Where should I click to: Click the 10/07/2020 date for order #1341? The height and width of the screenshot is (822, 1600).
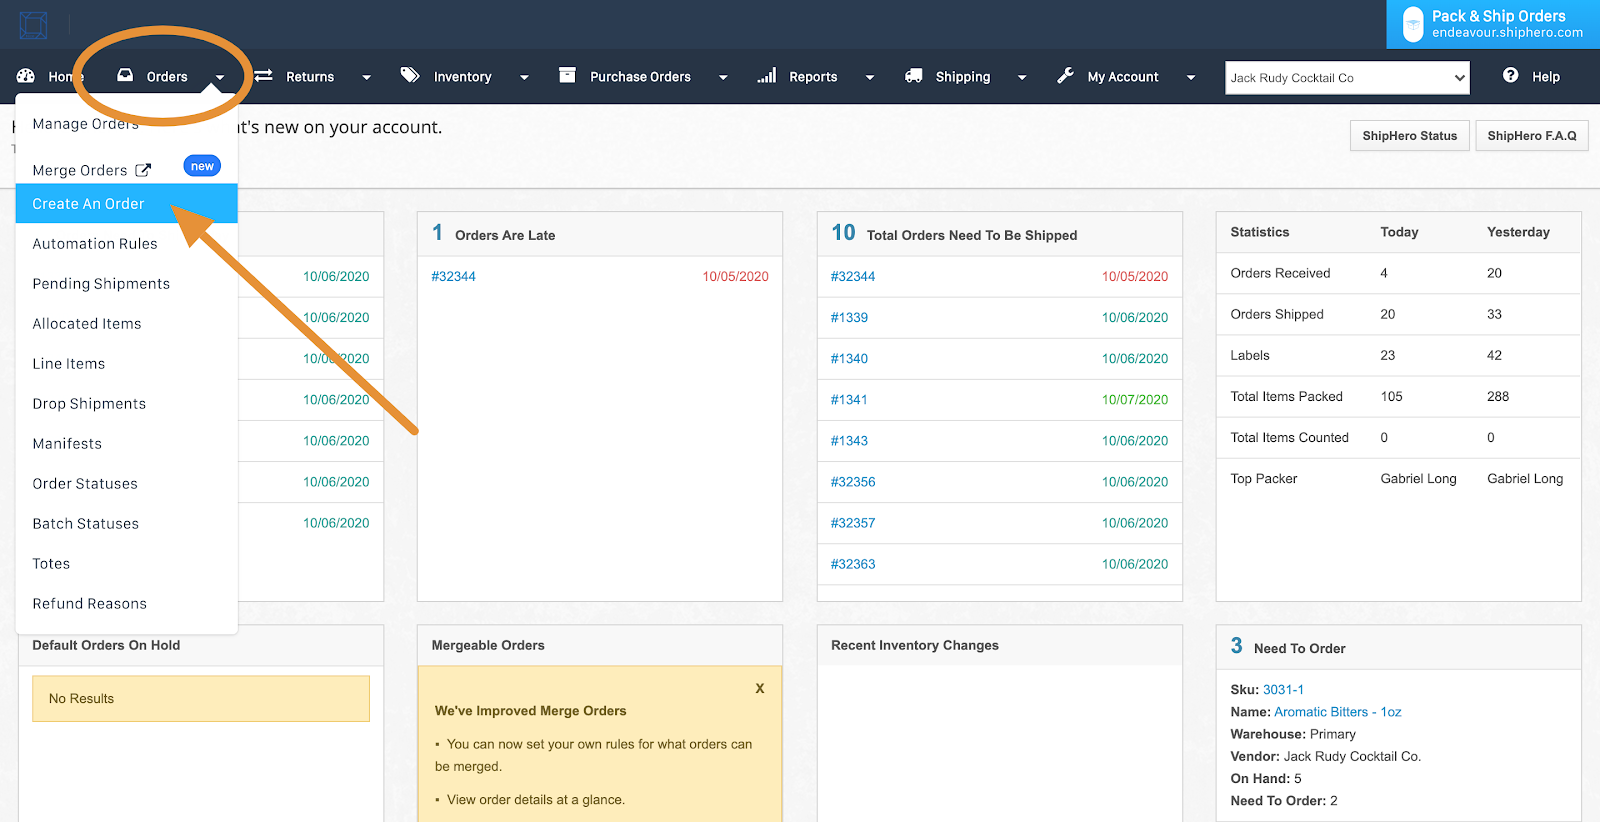1135,400
